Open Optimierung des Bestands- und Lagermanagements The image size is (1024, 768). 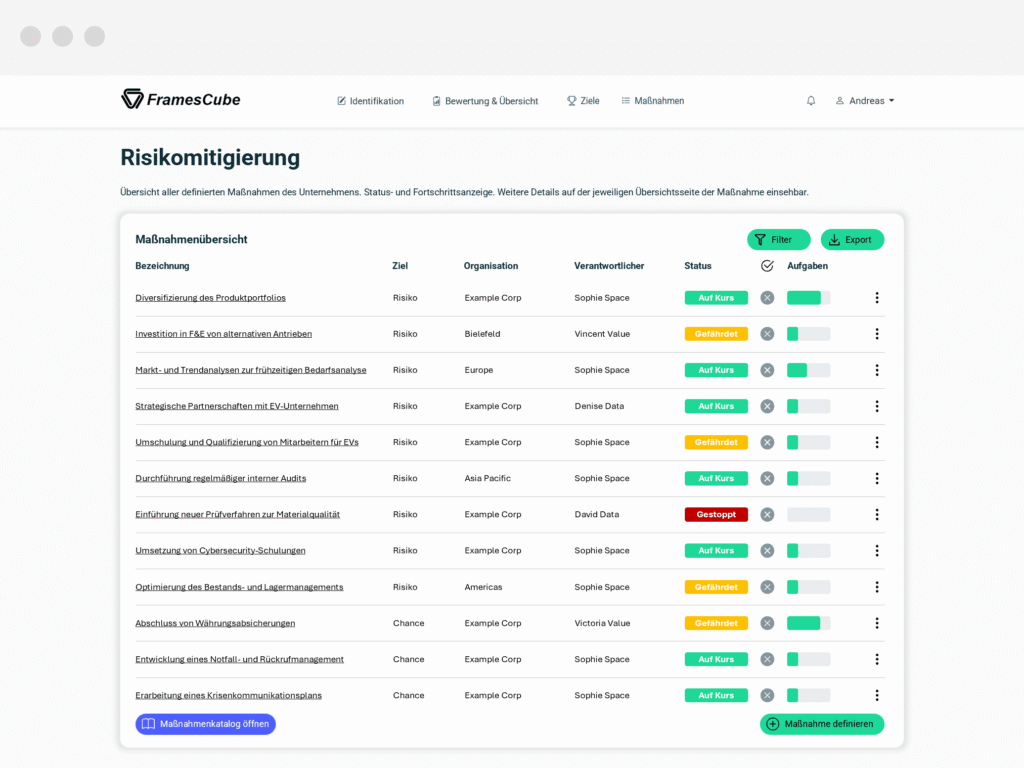239,587
